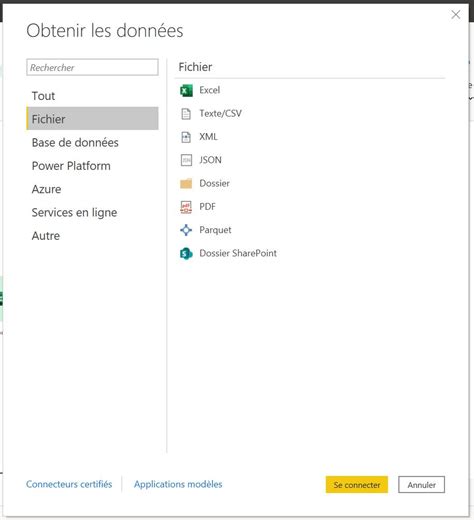
Task: Click the Dossier folder icon
Action: click(186, 183)
